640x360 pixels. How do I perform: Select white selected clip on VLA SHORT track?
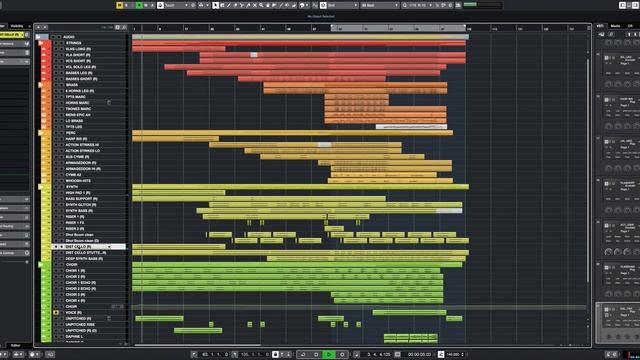[254, 55]
